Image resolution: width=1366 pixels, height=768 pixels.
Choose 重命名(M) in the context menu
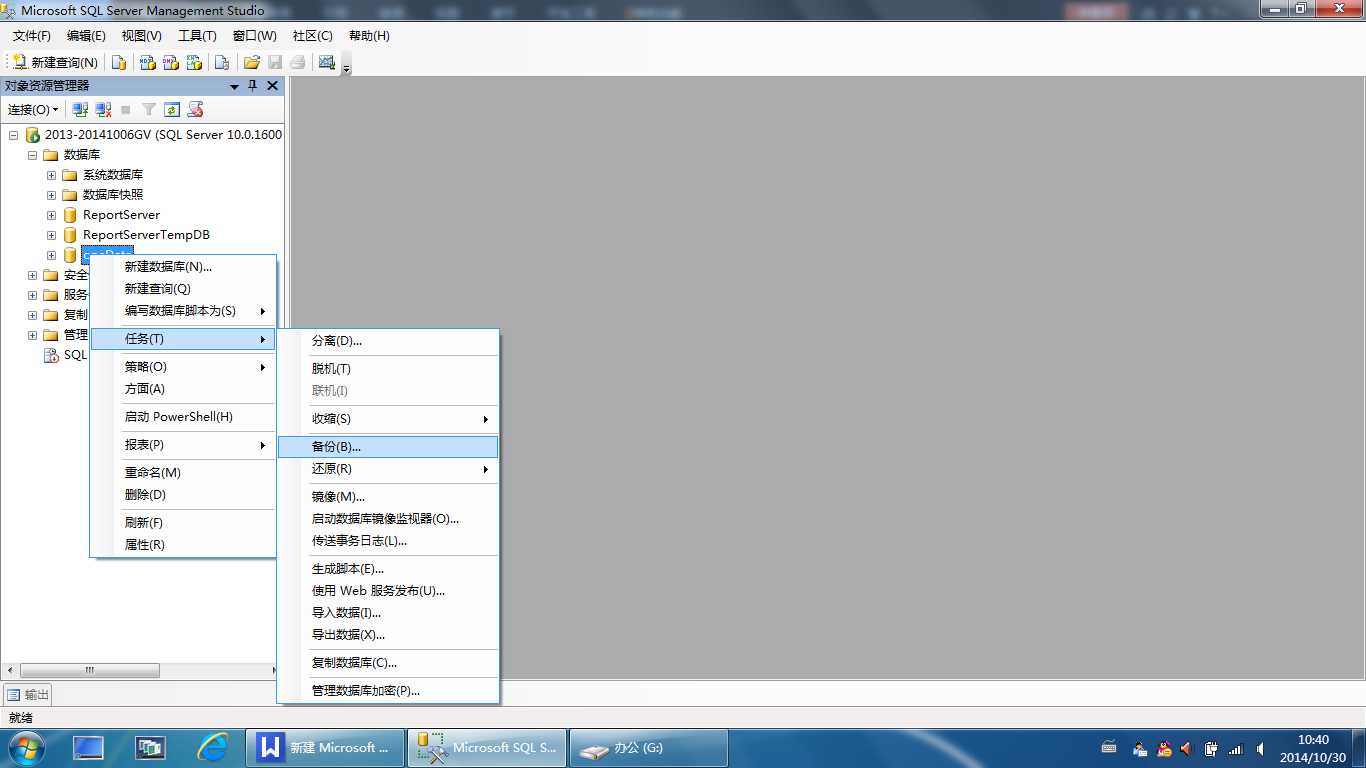[x=183, y=473]
